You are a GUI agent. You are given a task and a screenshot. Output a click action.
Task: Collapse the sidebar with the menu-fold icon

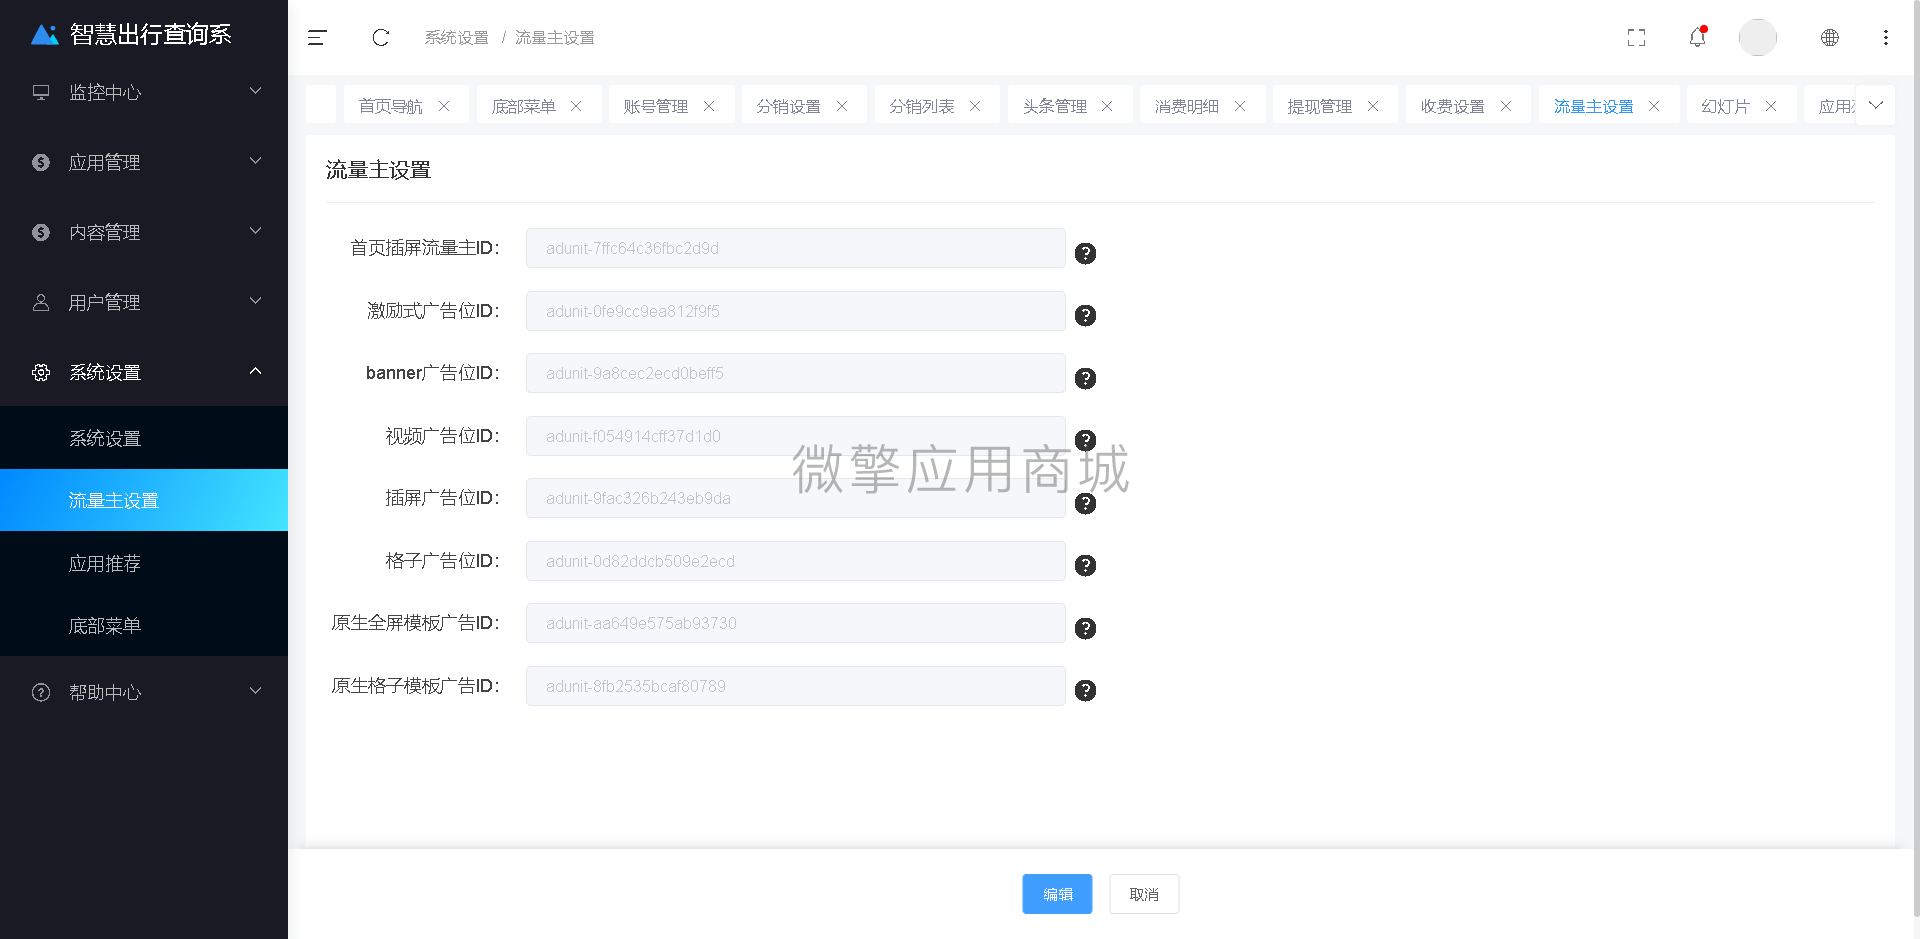(317, 38)
